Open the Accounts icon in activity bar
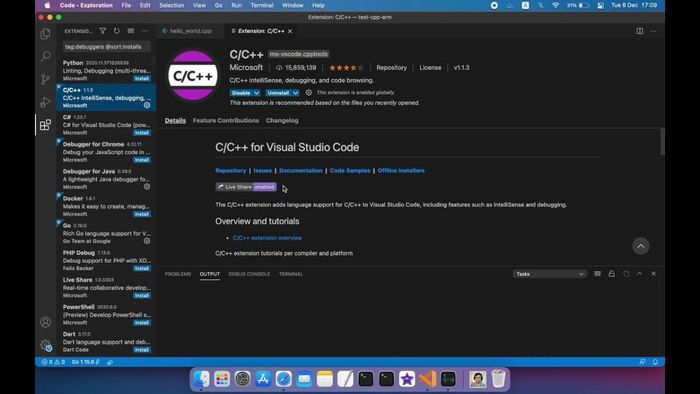700x394 pixels. click(x=46, y=322)
